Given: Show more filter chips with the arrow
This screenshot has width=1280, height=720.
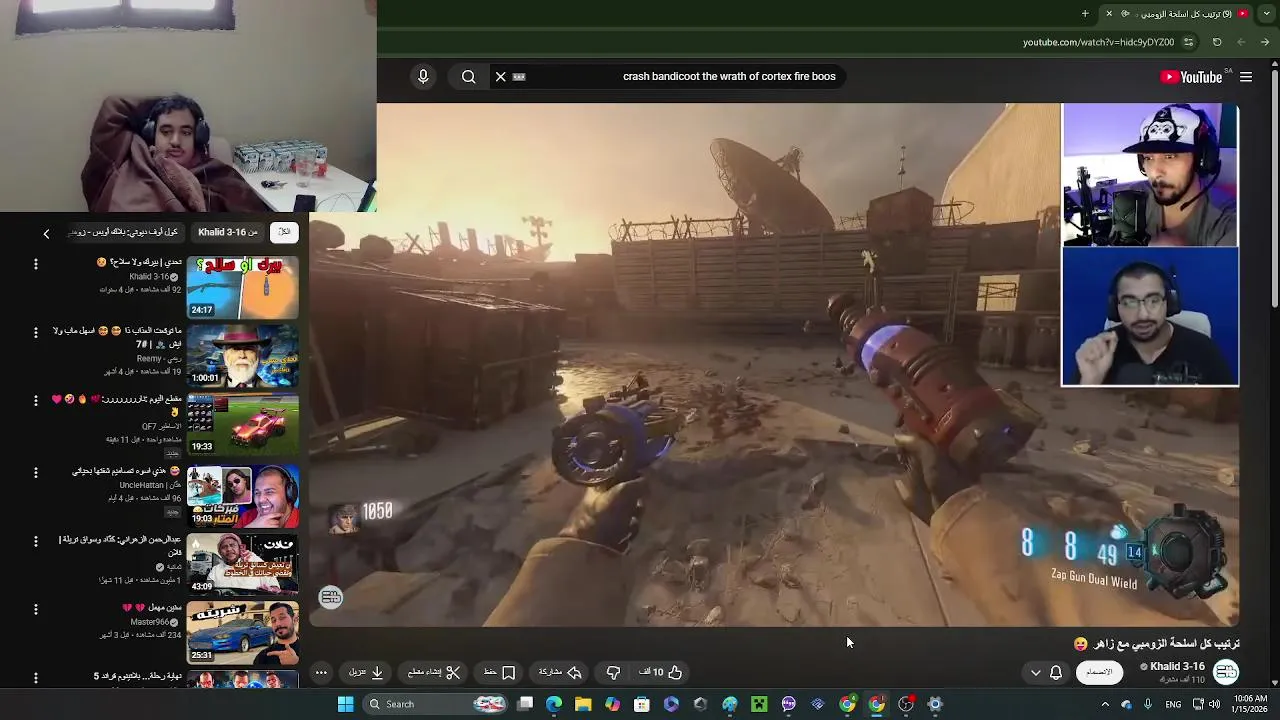Looking at the screenshot, I should tap(46, 233).
